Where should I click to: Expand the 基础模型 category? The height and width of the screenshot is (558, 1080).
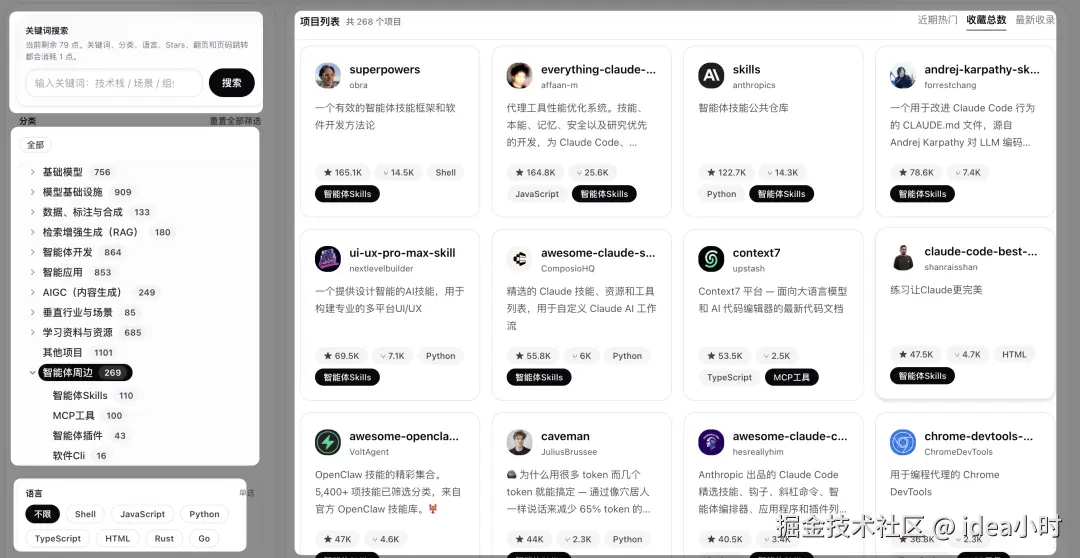[32, 172]
